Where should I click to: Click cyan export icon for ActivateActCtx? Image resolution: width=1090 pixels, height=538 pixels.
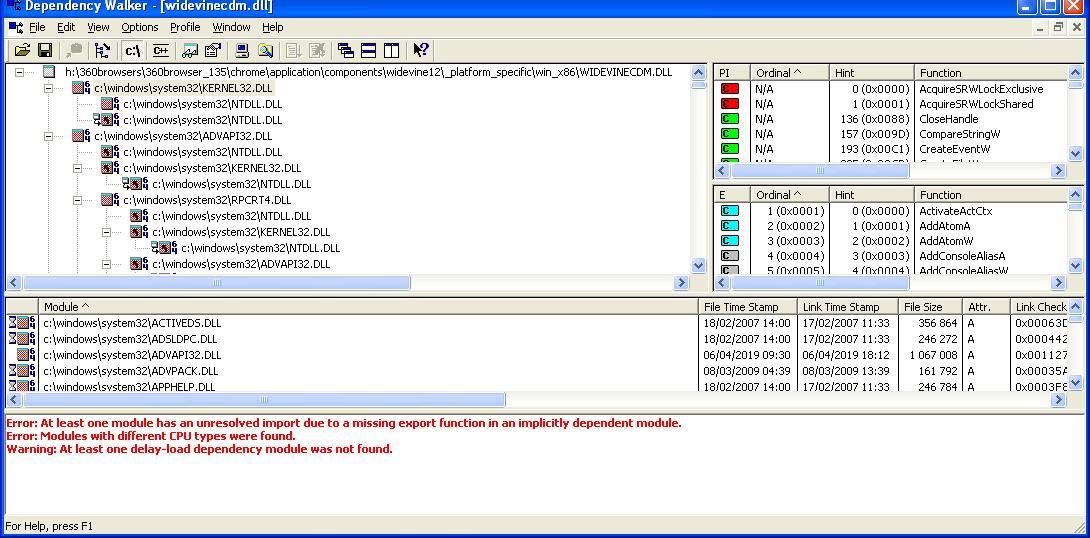tap(730, 211)
